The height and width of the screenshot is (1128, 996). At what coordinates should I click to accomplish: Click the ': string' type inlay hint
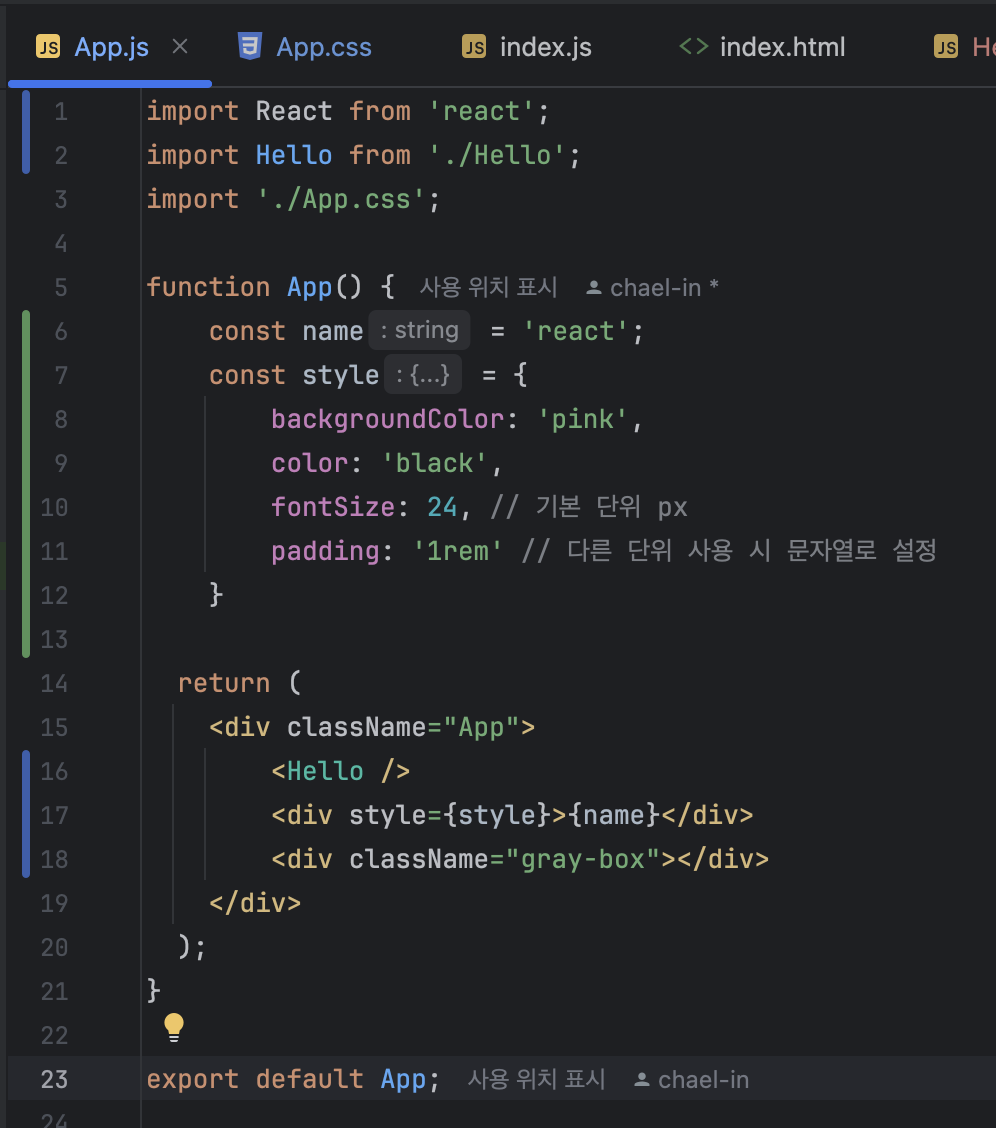click(x=419, y=330)
